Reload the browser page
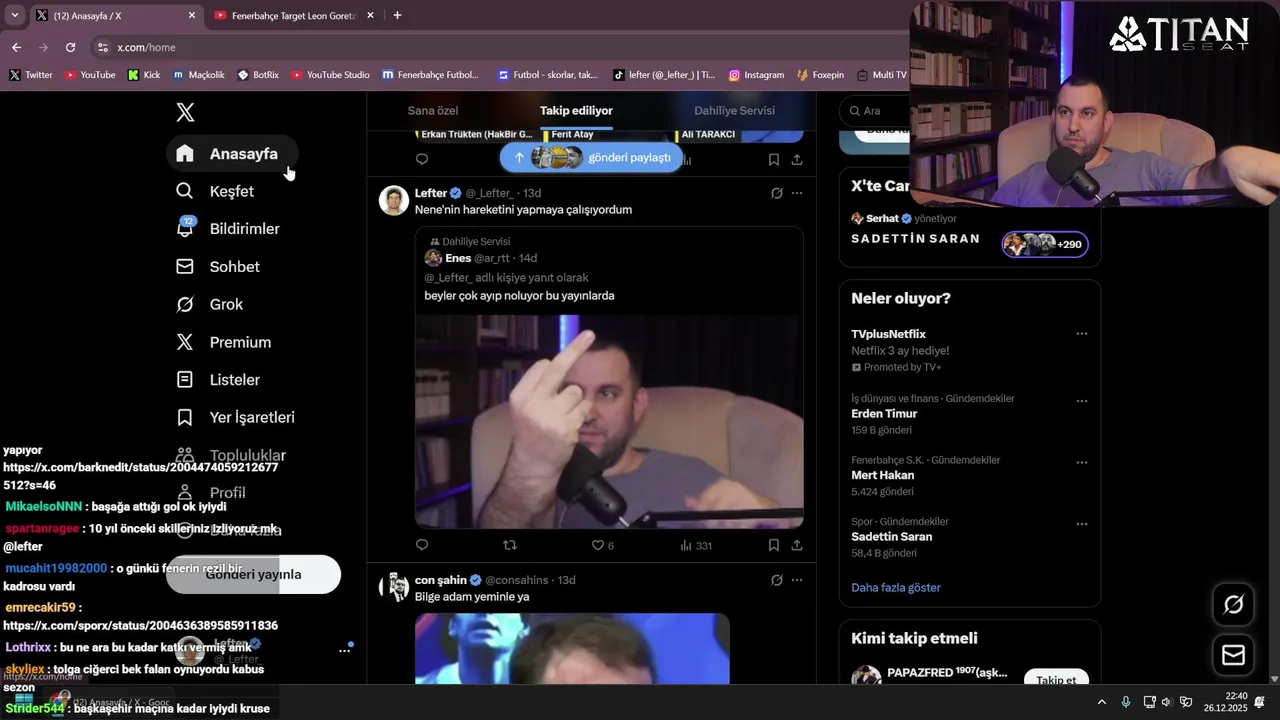This screenshot has width=1280, height=720. (70, 47)
